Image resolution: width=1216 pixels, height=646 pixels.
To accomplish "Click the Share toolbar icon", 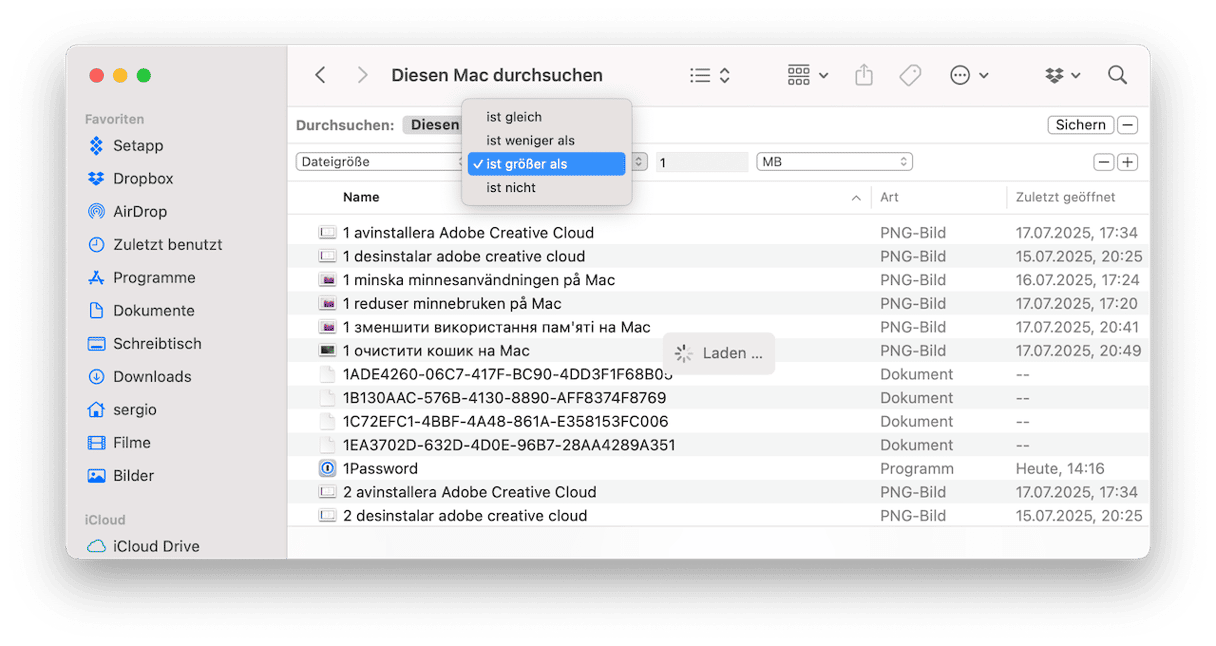I will [x=864, y=75].
